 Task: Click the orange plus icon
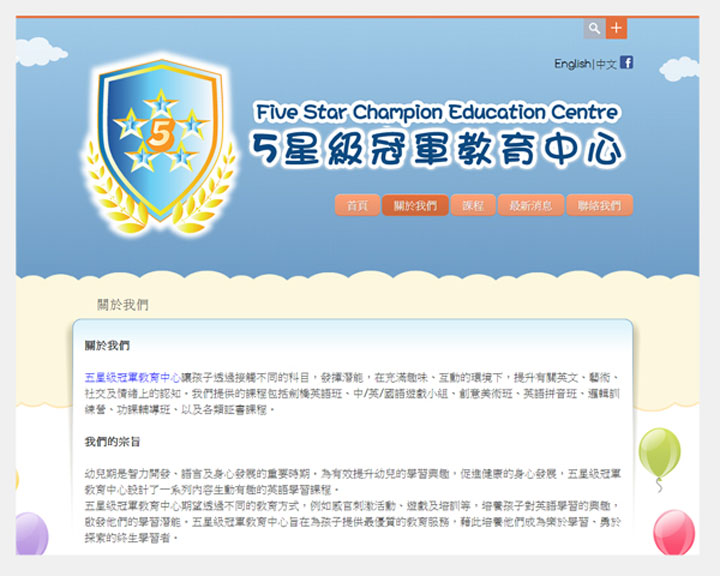point(616,28)
